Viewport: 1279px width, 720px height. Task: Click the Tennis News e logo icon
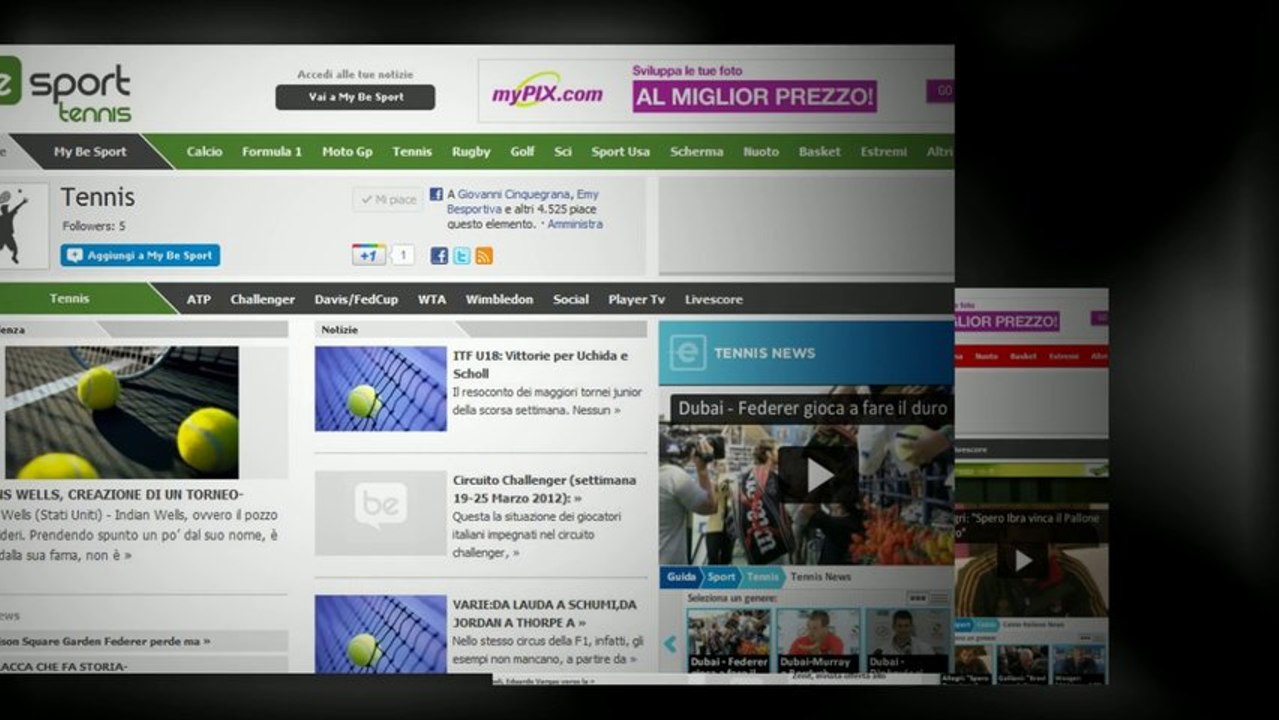click(x=688, y=353)
